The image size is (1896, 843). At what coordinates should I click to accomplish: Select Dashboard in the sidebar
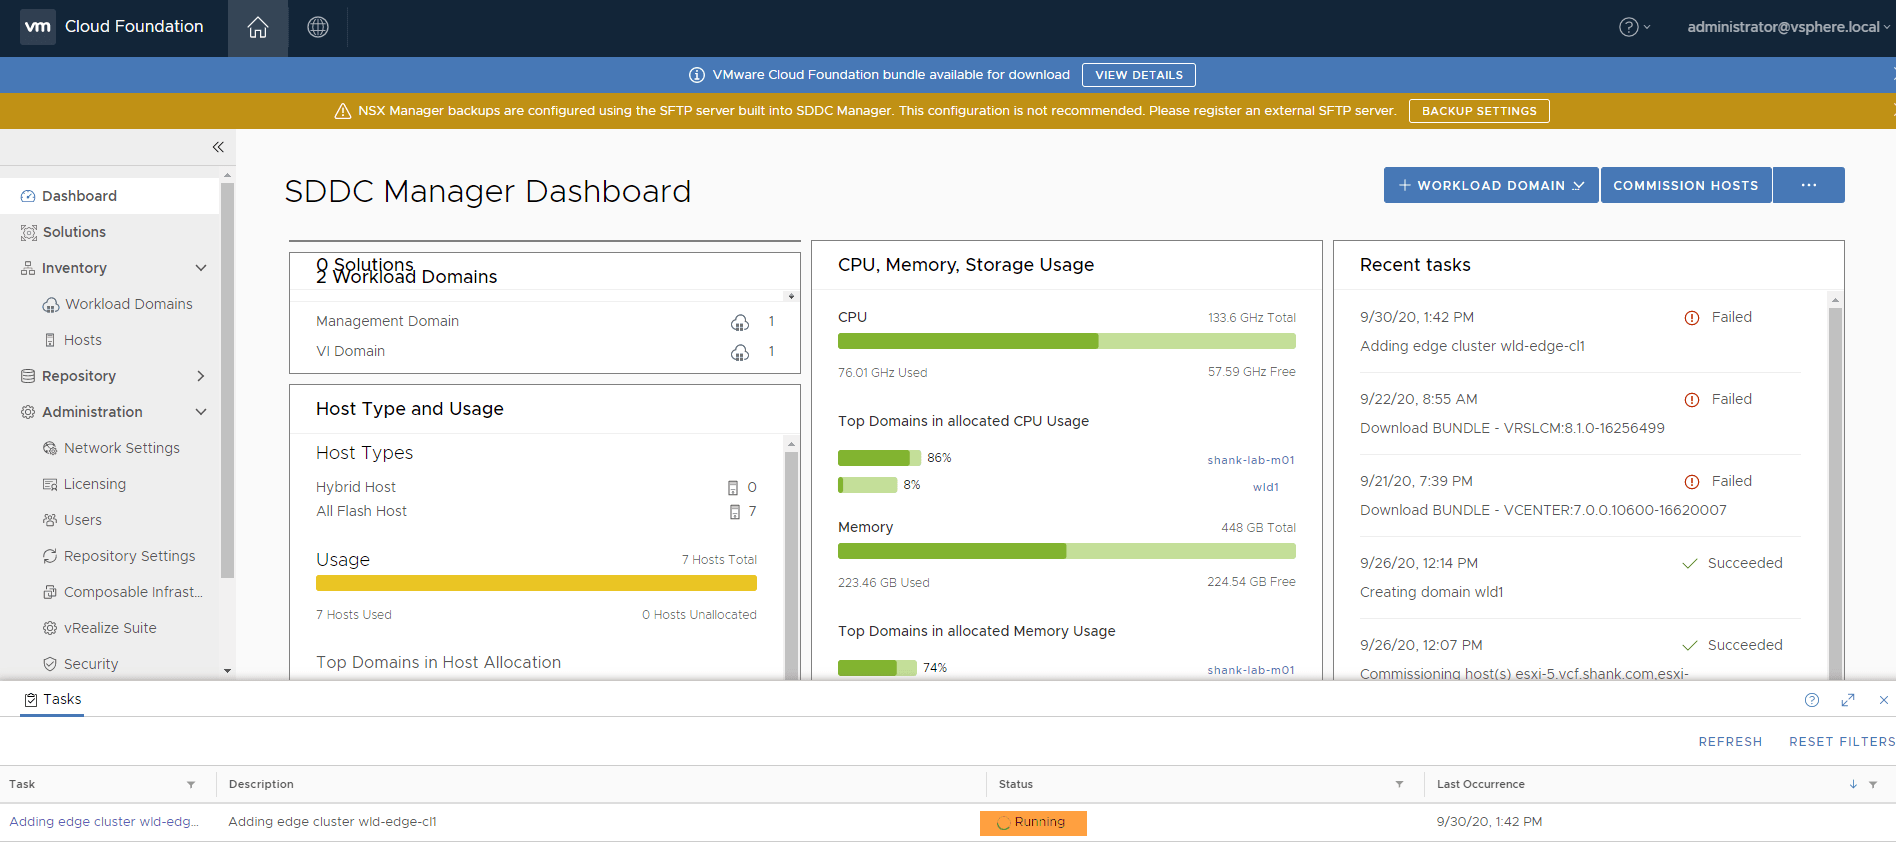pos(110,196)
